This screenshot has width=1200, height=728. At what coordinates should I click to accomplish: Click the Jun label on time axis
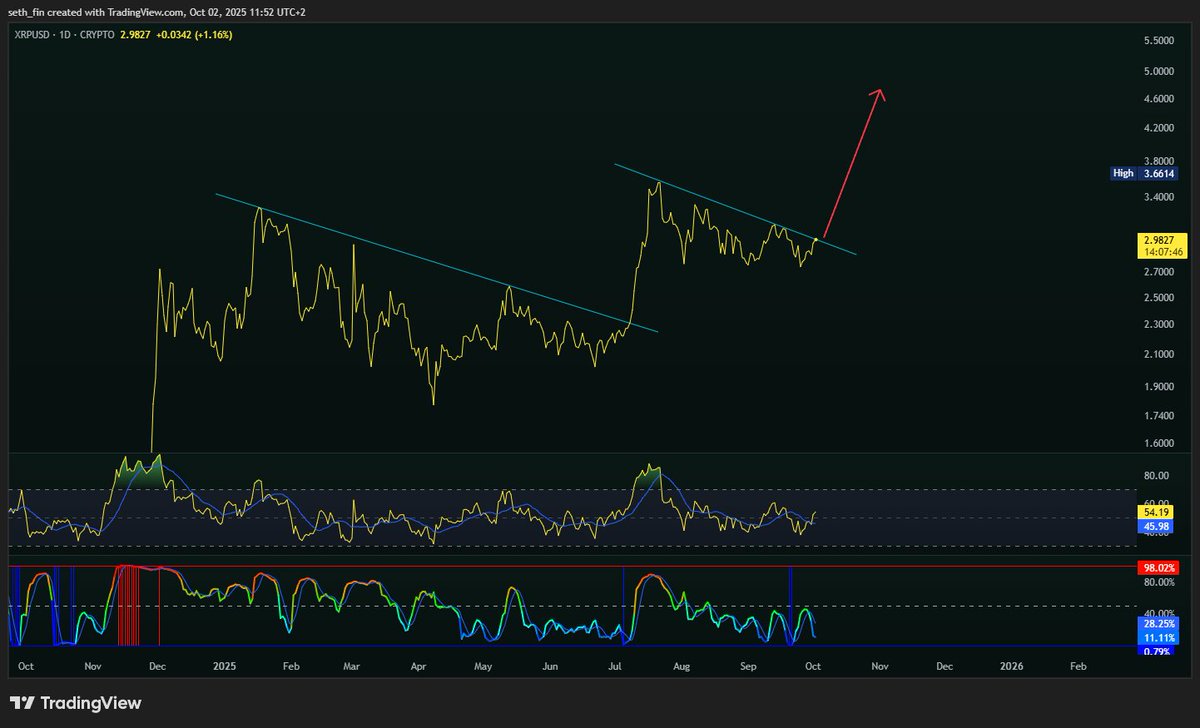pyautogui.click(x=551, y=665)
